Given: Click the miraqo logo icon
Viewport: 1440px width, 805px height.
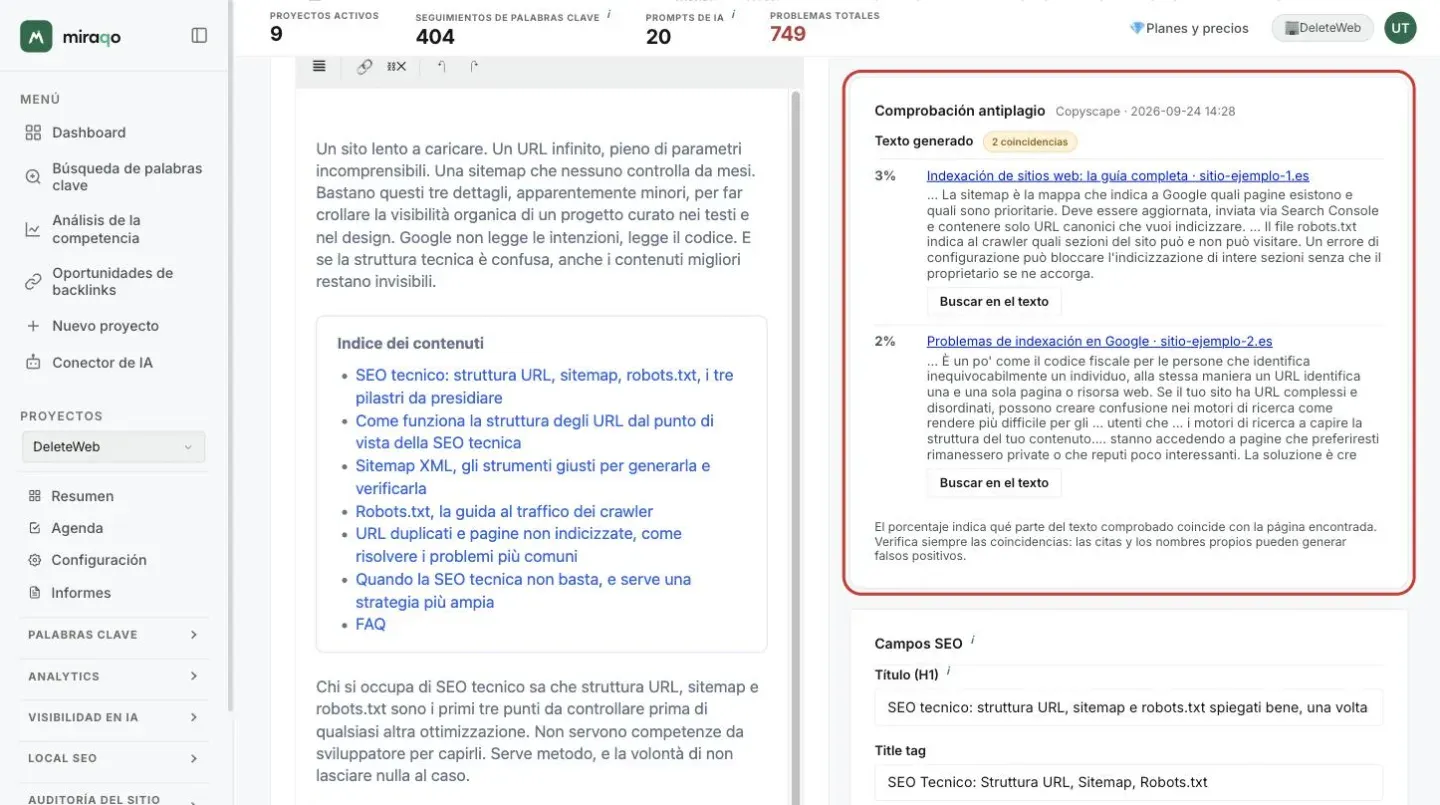Looking at the screenshot, I should click(36, 36).
